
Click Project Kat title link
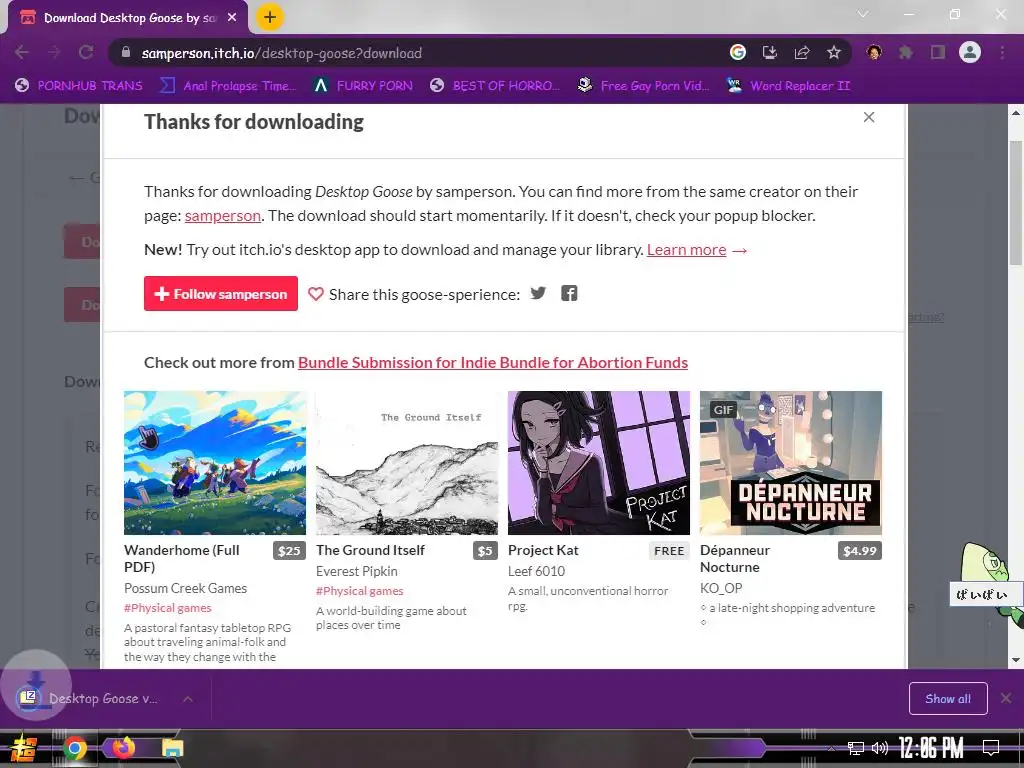(543, 550)
